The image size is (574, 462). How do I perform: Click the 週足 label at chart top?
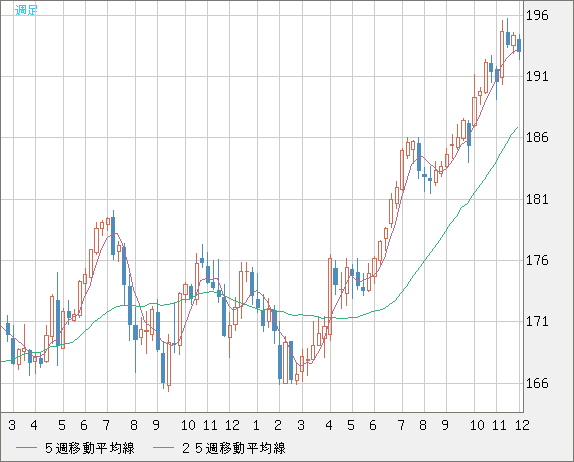coord(26,10)
